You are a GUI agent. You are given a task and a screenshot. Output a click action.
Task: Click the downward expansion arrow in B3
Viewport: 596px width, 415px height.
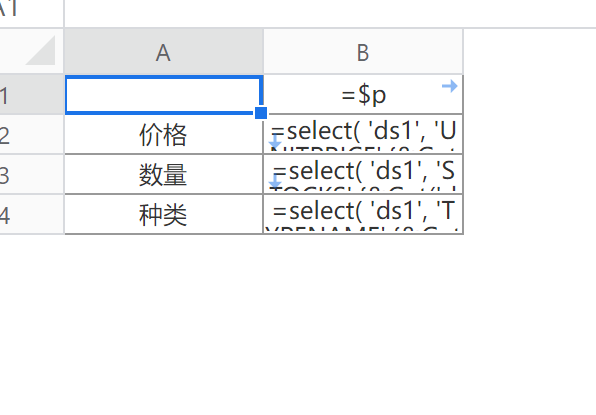275,182
